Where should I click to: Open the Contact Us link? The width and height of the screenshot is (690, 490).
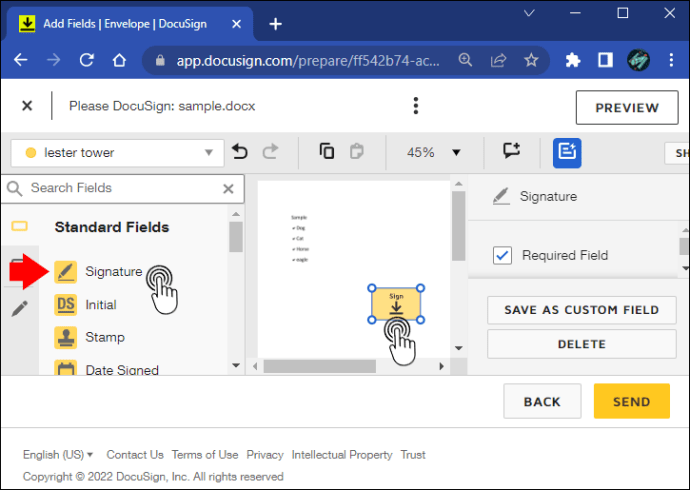click(x=135, y=454)
